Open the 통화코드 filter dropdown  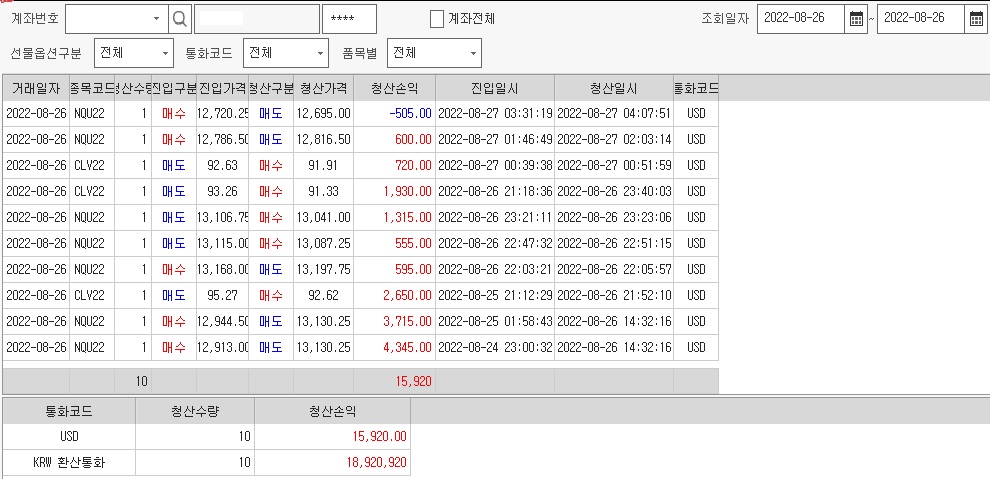click(320, 53)
